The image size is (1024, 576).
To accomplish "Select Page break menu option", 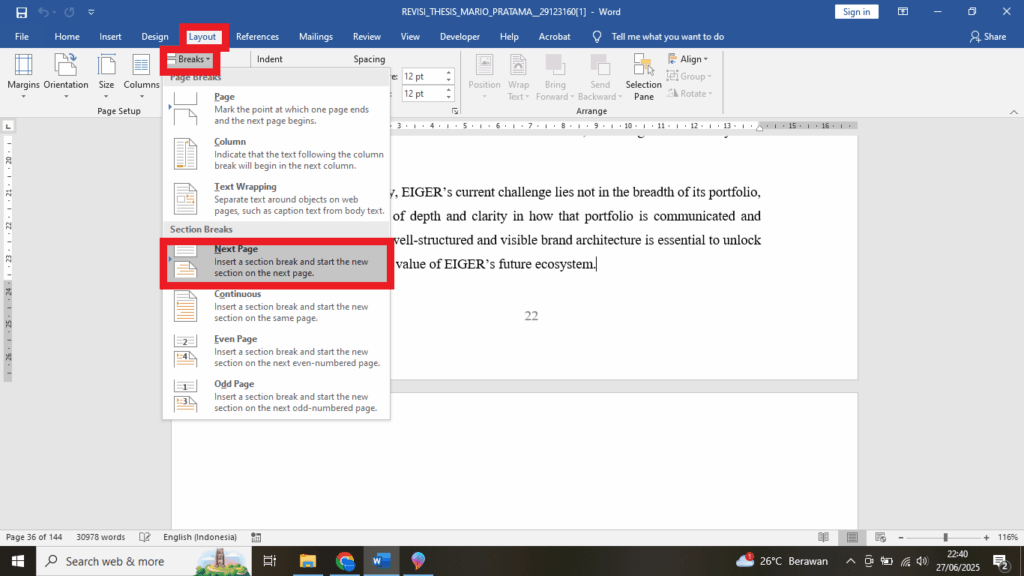I will 277,108.
